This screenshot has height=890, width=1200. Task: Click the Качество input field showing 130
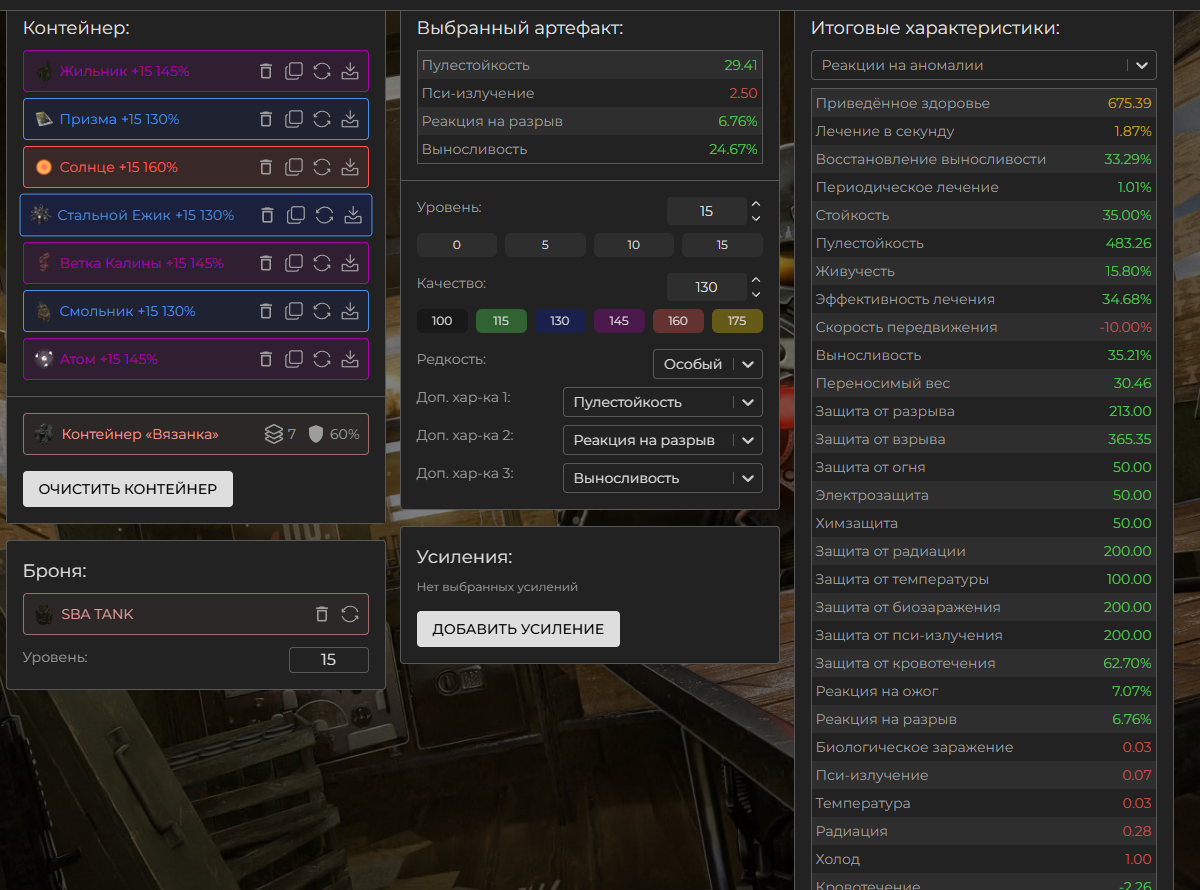click(706, 287)
